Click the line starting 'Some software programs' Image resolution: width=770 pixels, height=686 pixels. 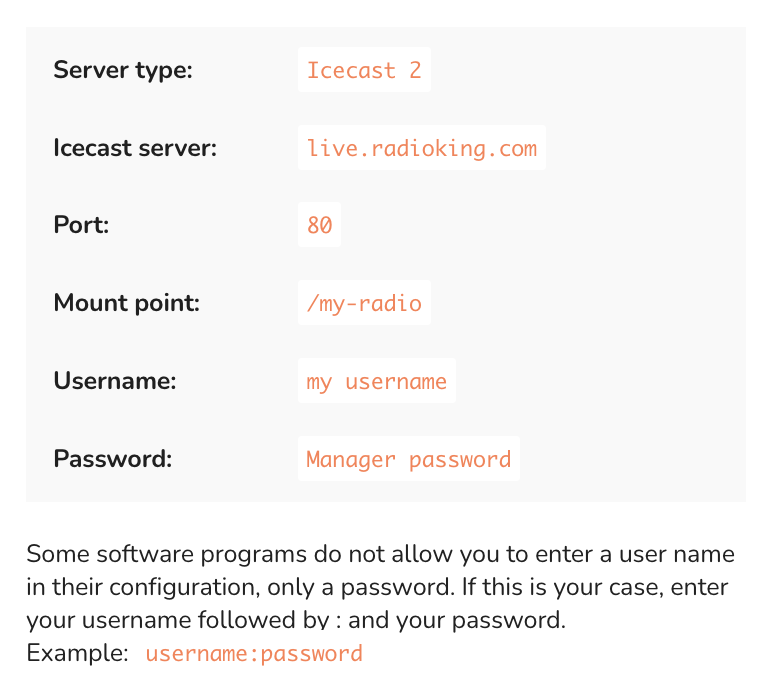coord(200,554)
